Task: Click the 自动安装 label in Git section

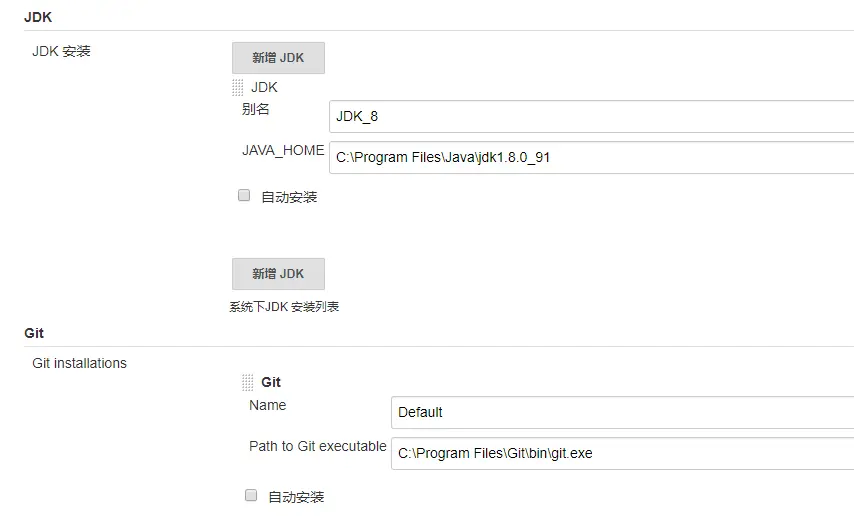Action: (x=296, y=496)
